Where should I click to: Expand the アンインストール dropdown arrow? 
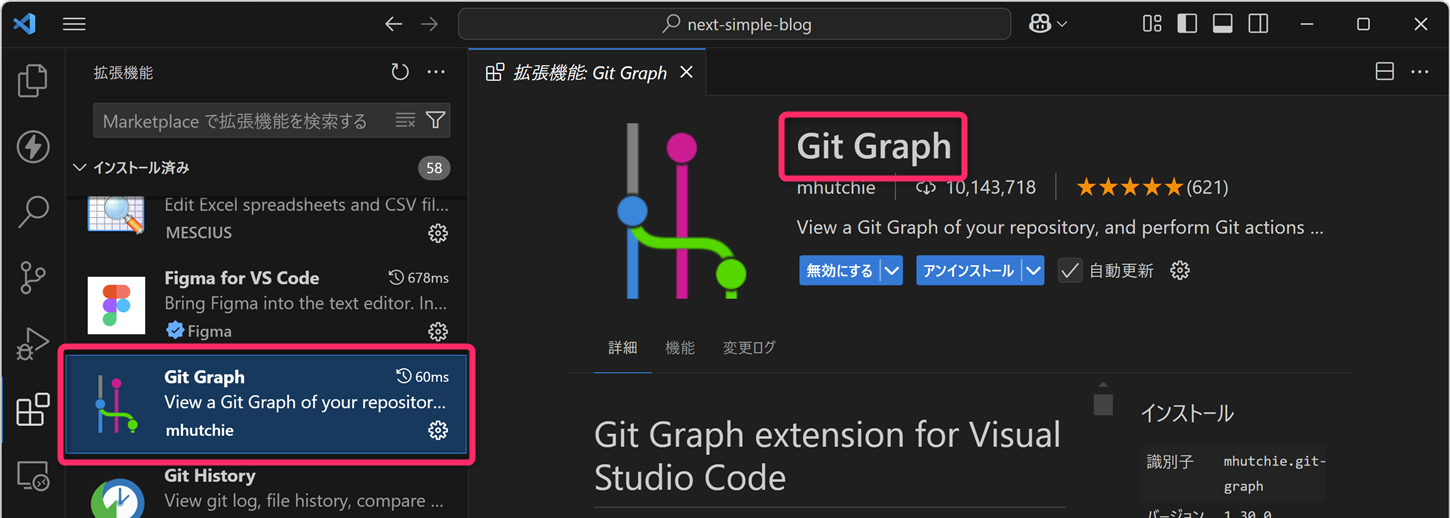[x=1033, y=271]
